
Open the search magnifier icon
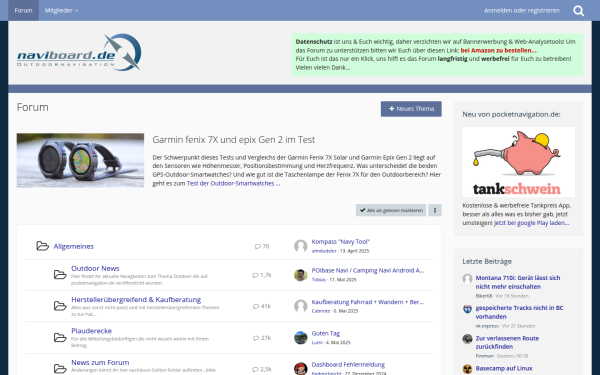[x=579, y=11]
